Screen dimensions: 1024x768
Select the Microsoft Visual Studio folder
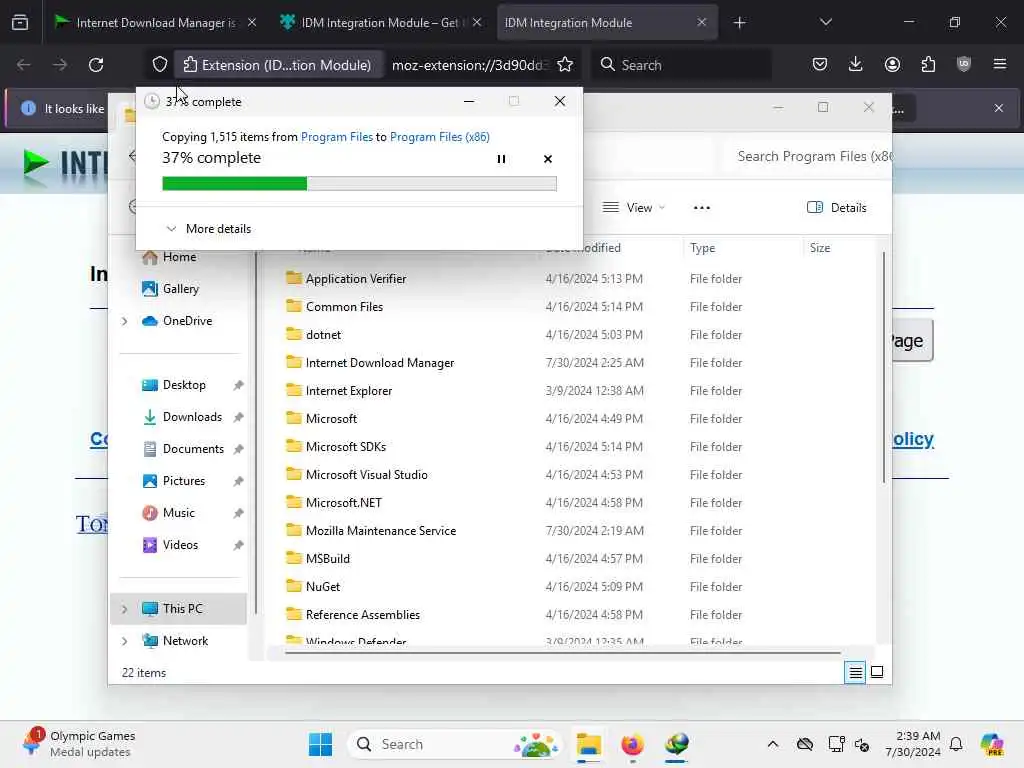point(366,475)
